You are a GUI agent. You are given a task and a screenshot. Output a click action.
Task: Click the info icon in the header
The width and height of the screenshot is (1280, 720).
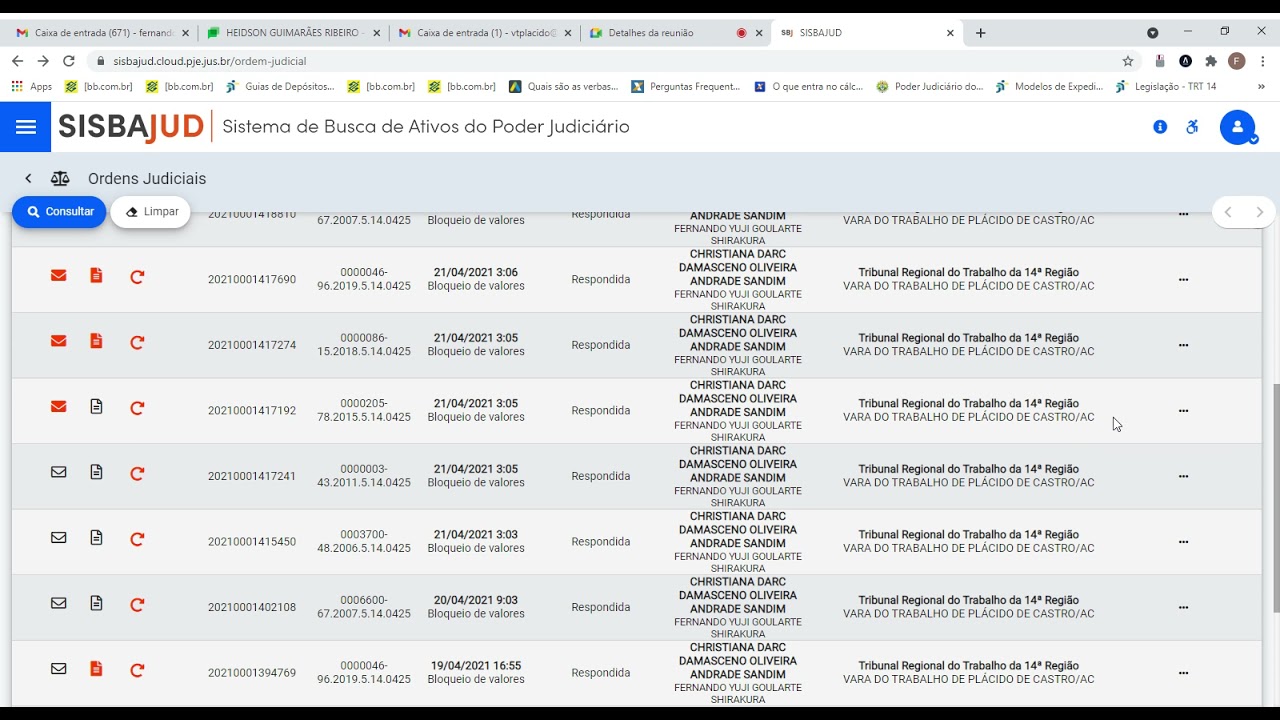click(x=1160, y=127)
